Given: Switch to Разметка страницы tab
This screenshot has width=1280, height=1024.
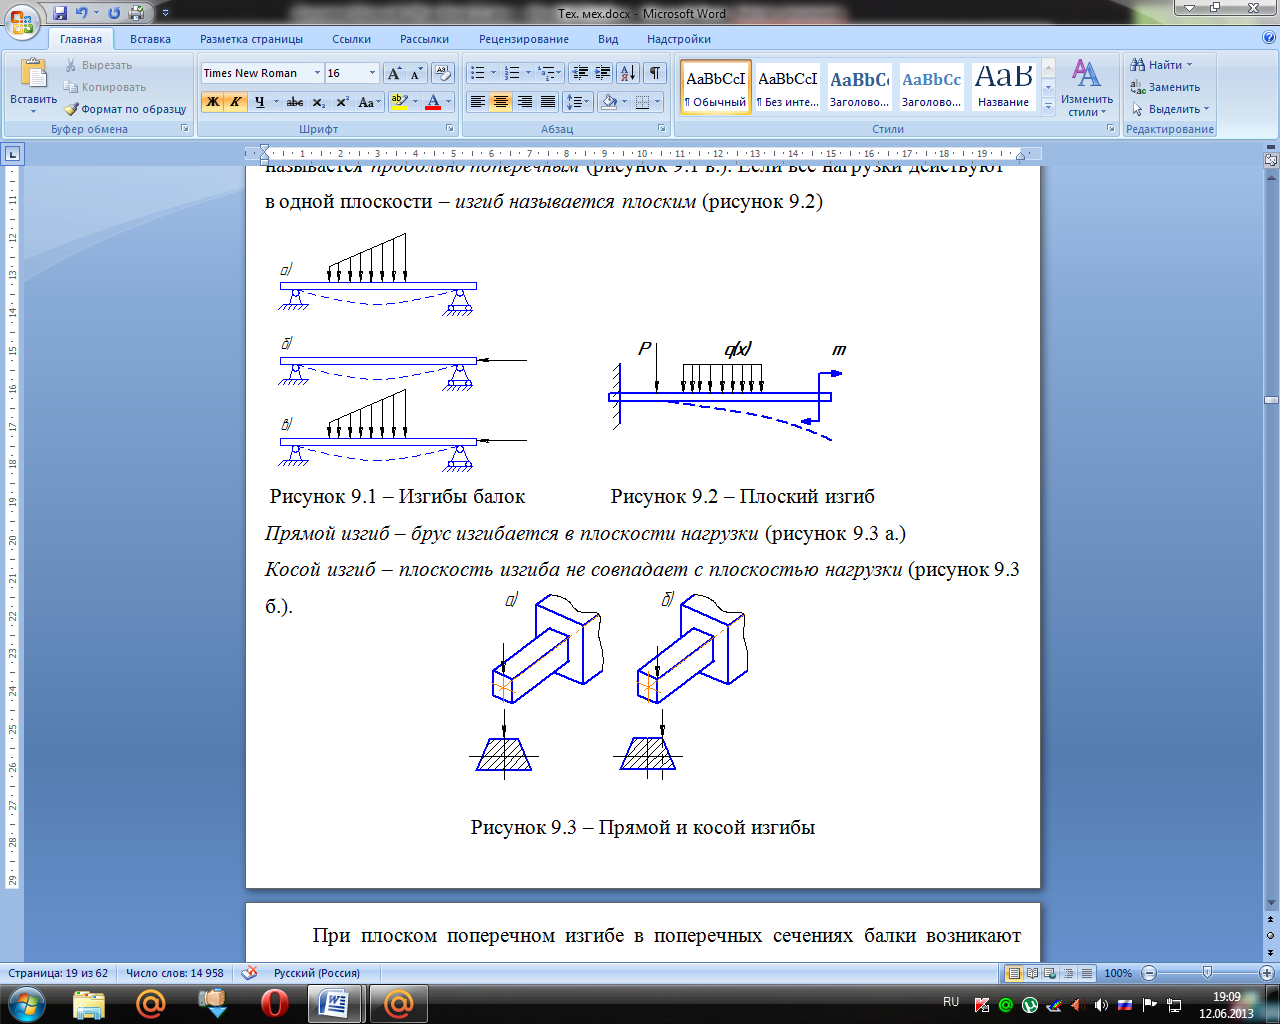Looking at the screenshot, I should pos(251,39).
